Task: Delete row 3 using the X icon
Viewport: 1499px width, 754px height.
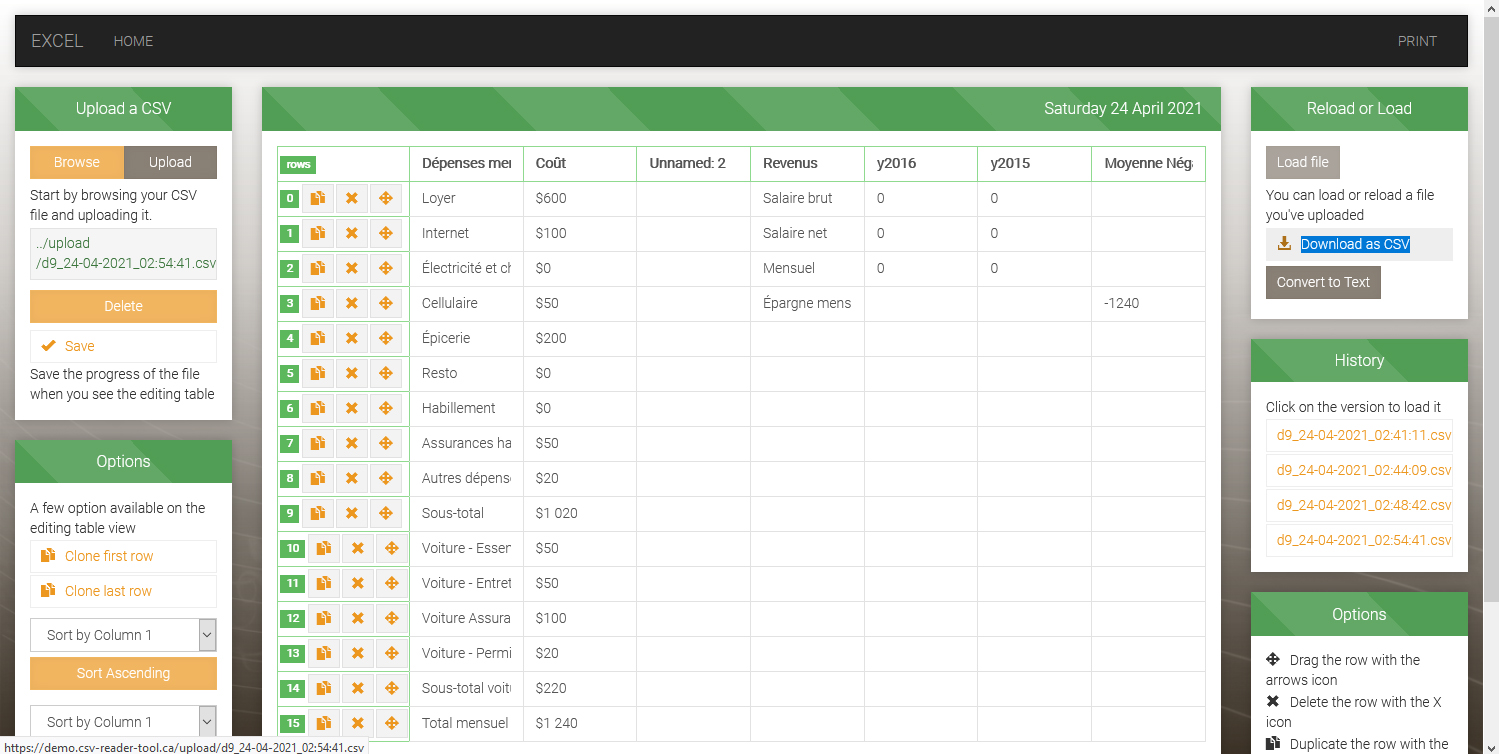Action: tap(352, 303)
